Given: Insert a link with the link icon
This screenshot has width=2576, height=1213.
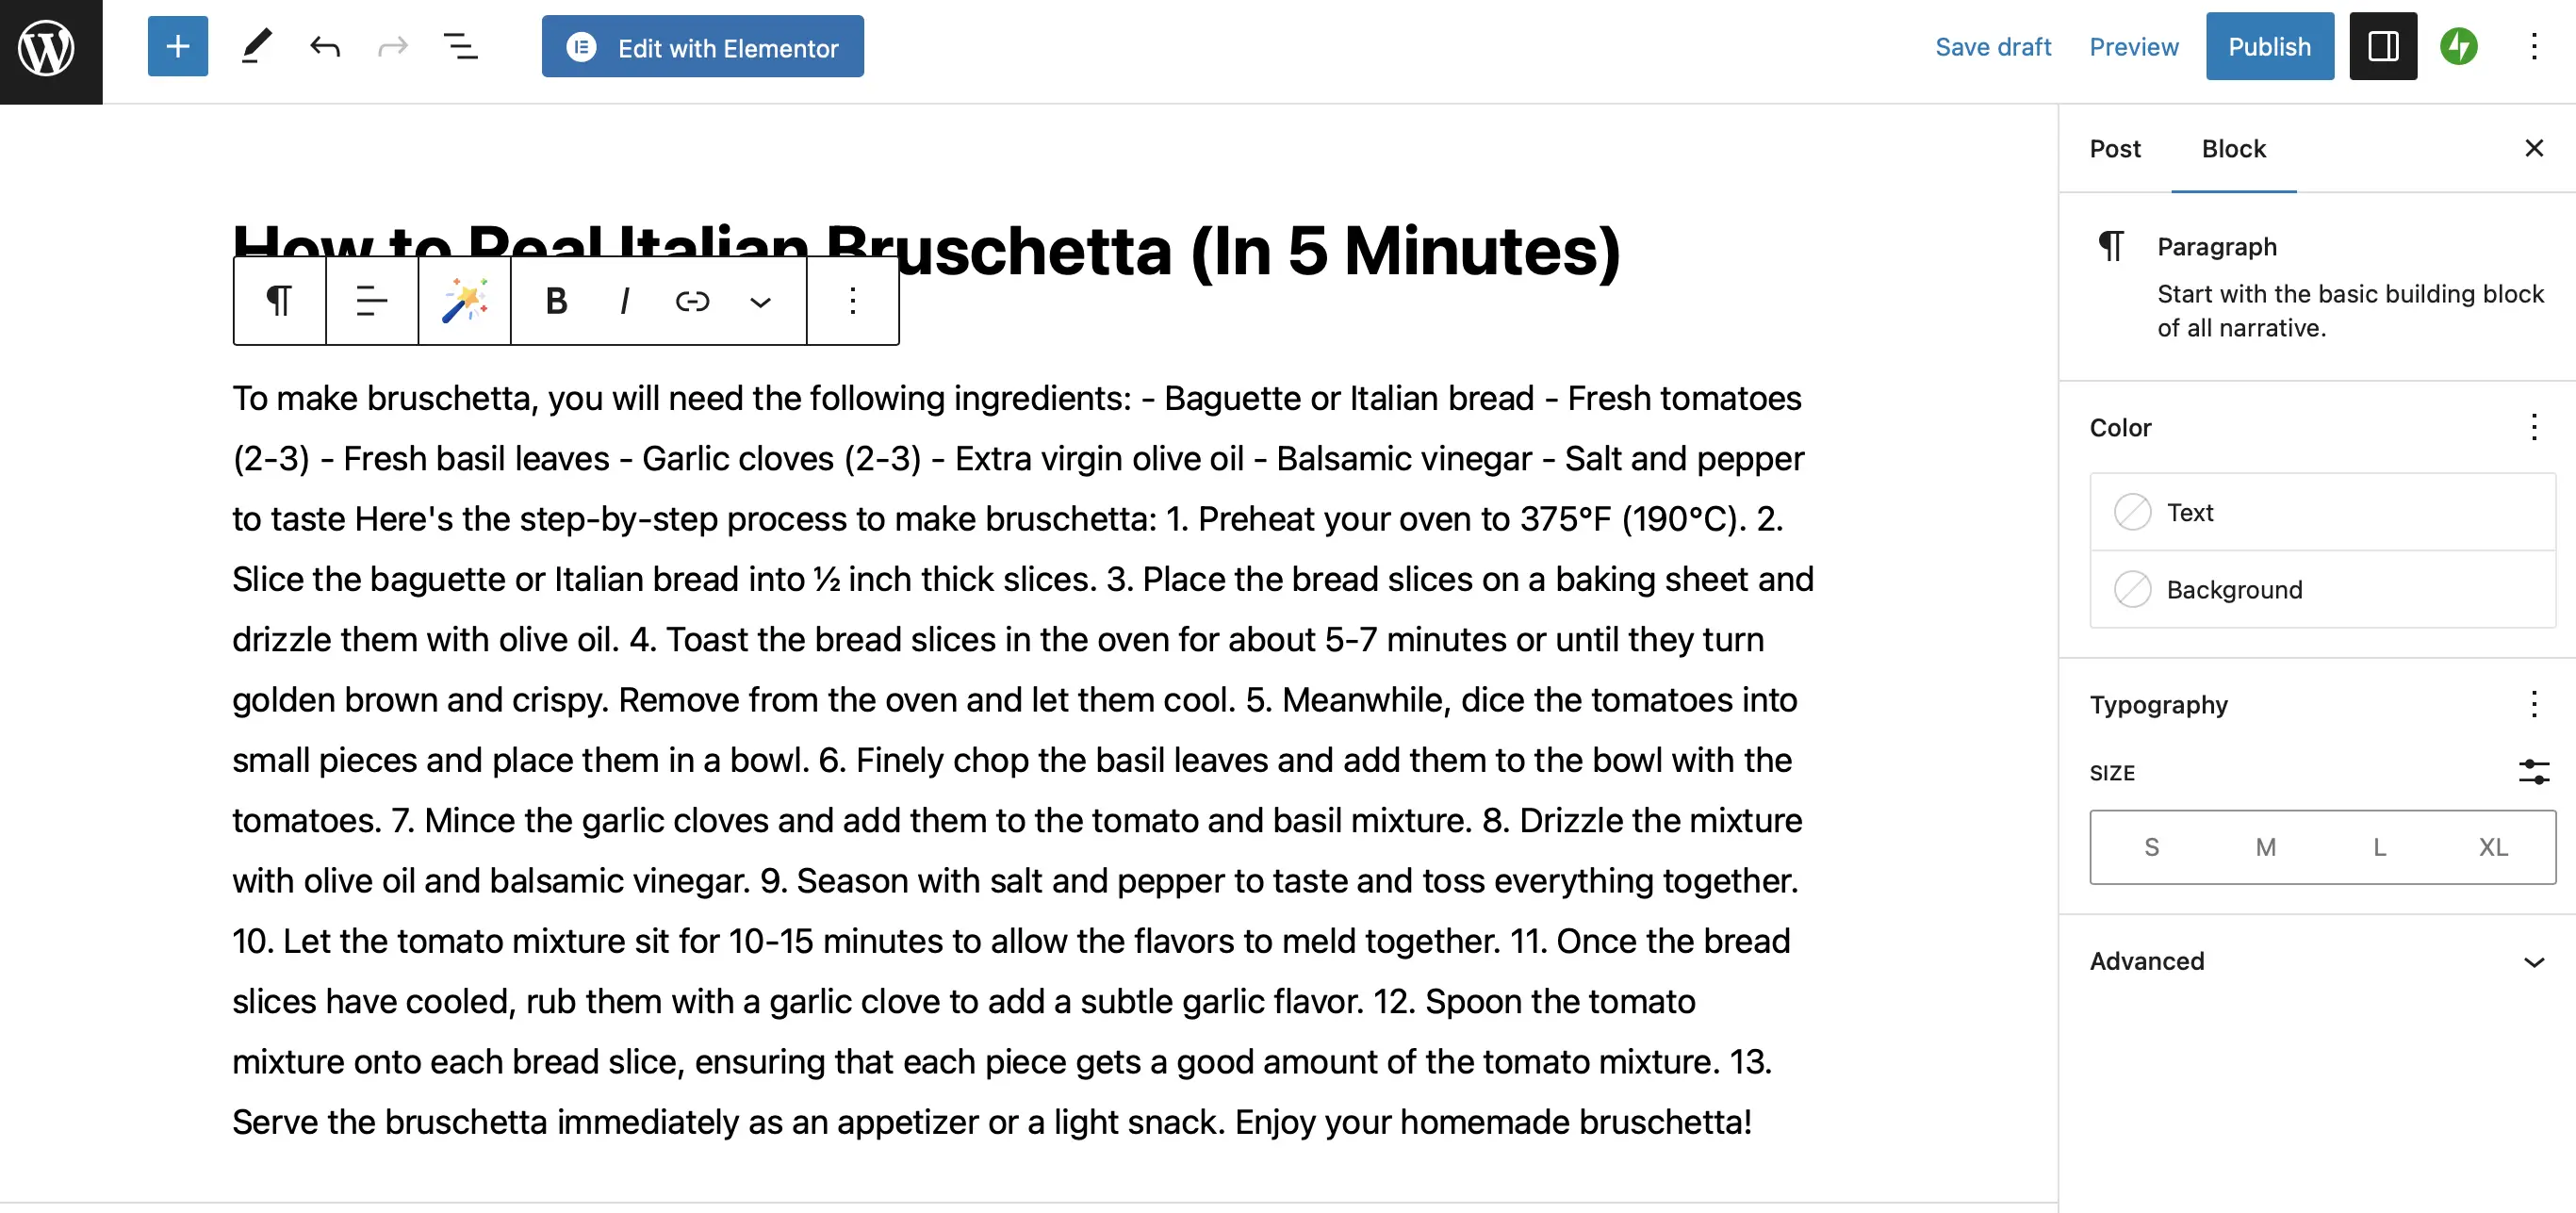Looking at the screenshot, I should pos(692,301).
